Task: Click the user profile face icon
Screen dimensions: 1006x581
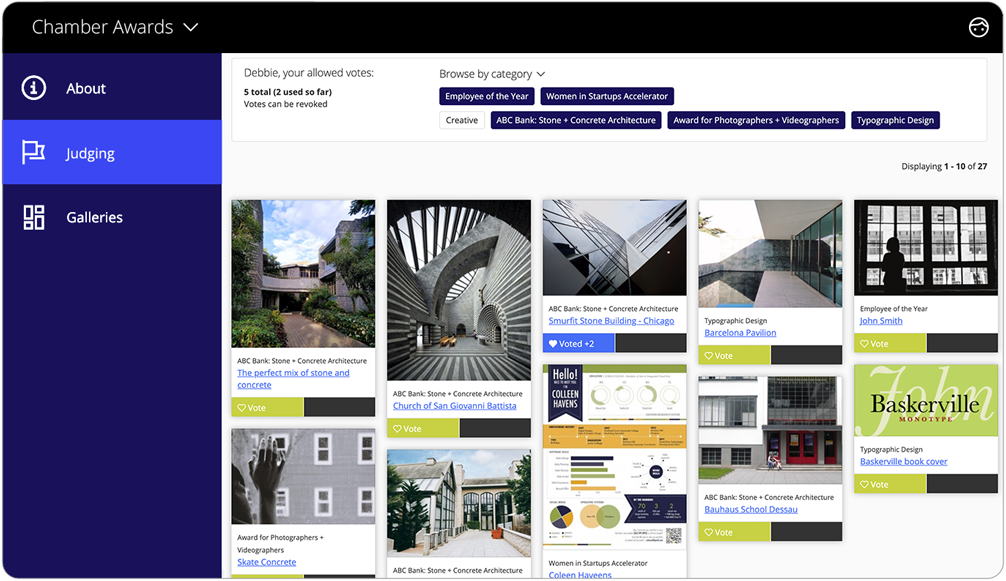Action: pyautogui.click(x=978, y=28)
